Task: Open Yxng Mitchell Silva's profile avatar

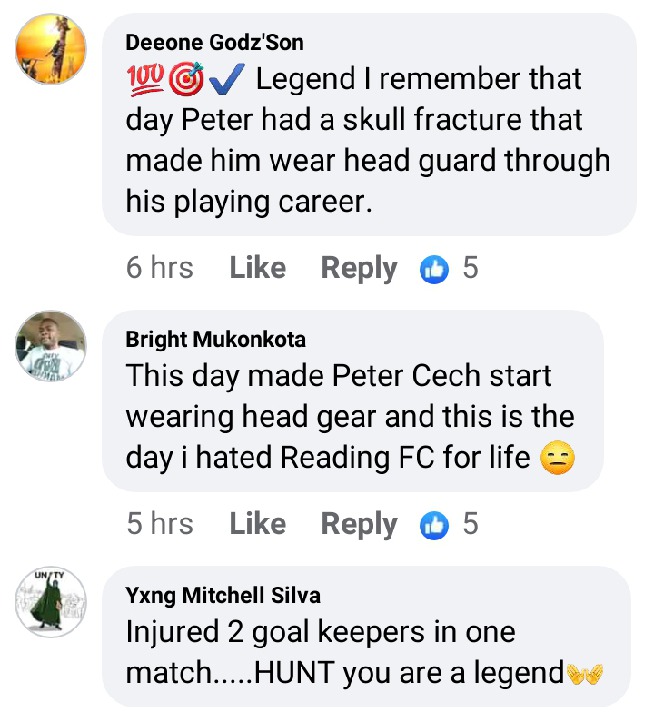Action: tap(51, 602)
